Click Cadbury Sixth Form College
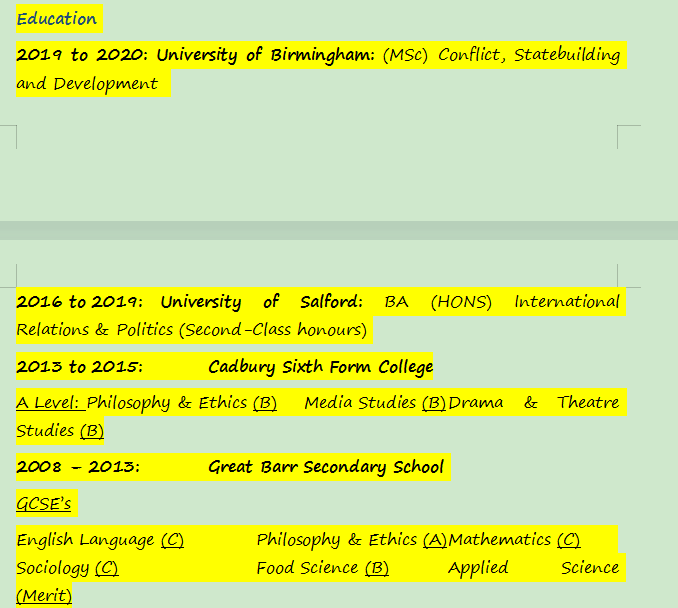678x608 pixels. click(321, 367)
